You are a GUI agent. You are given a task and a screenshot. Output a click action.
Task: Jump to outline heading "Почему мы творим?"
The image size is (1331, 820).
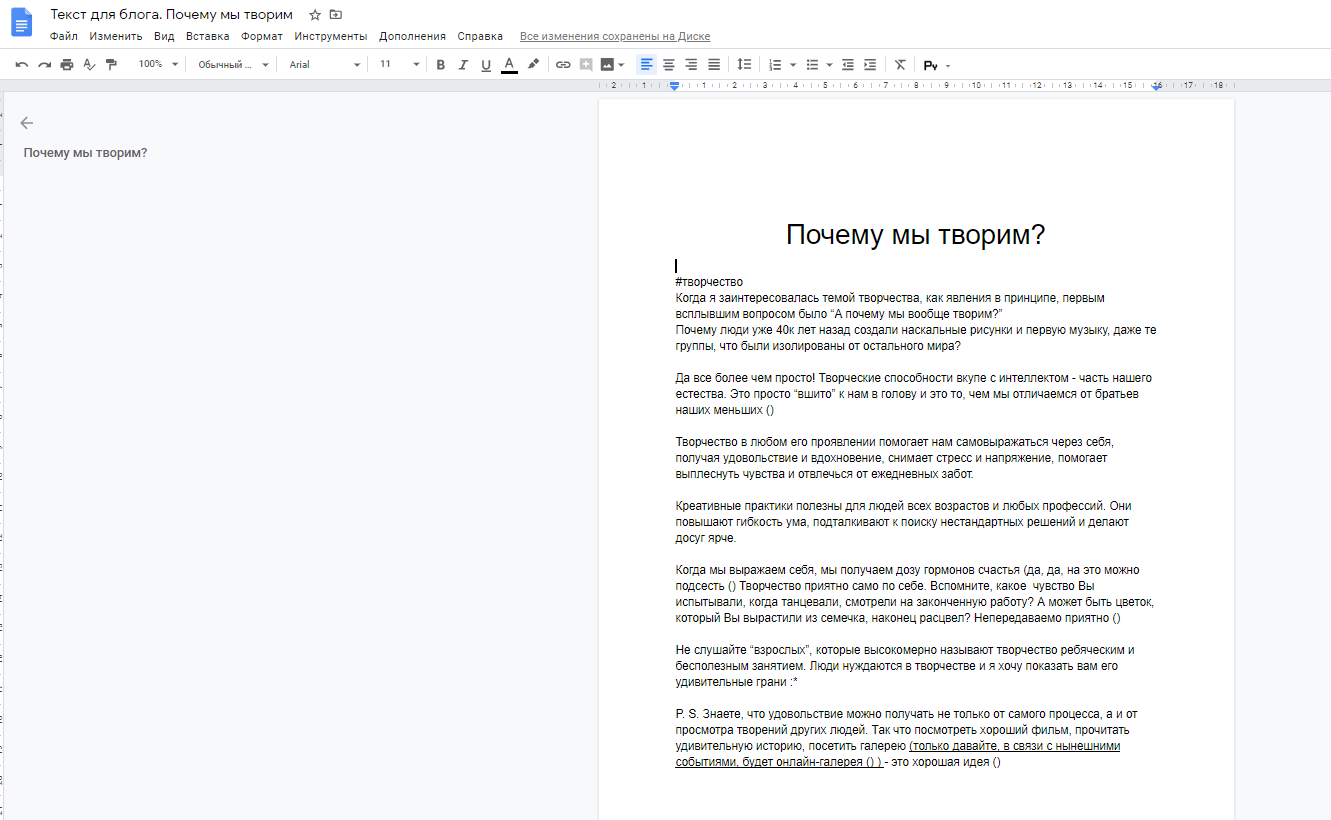pos(86,153)
